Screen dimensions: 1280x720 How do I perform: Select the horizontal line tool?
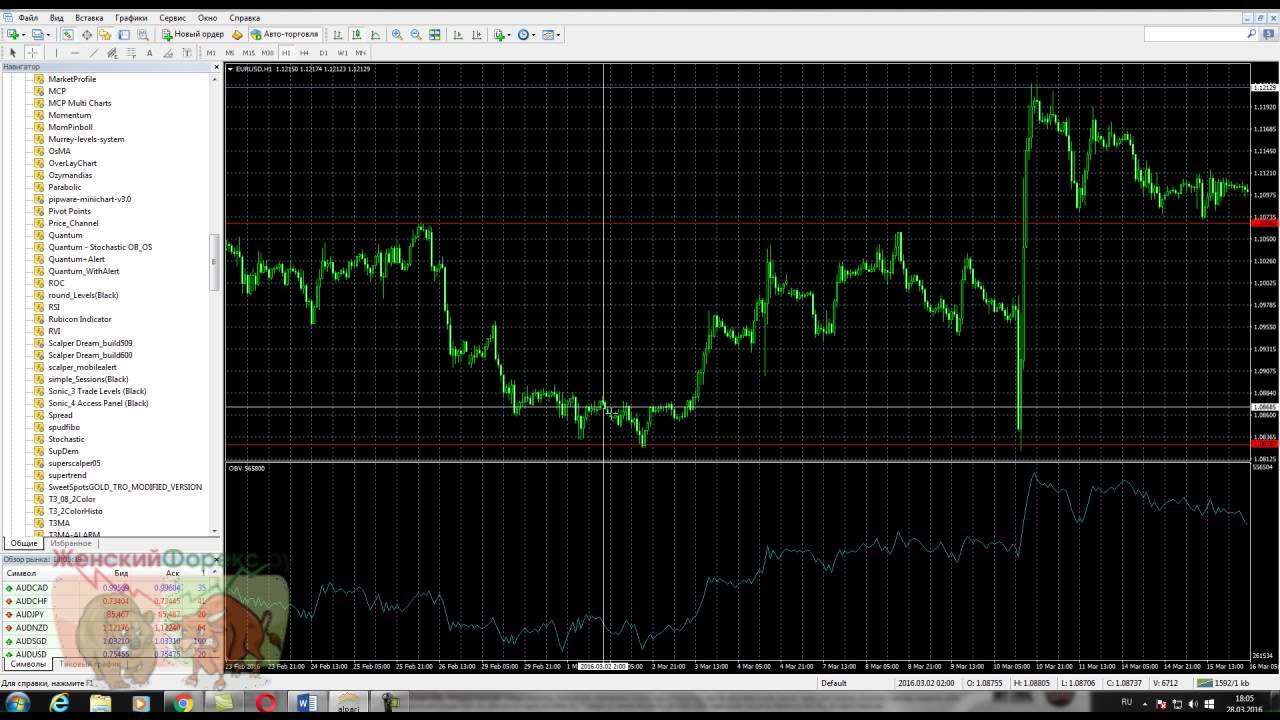(x=76, y=52)
